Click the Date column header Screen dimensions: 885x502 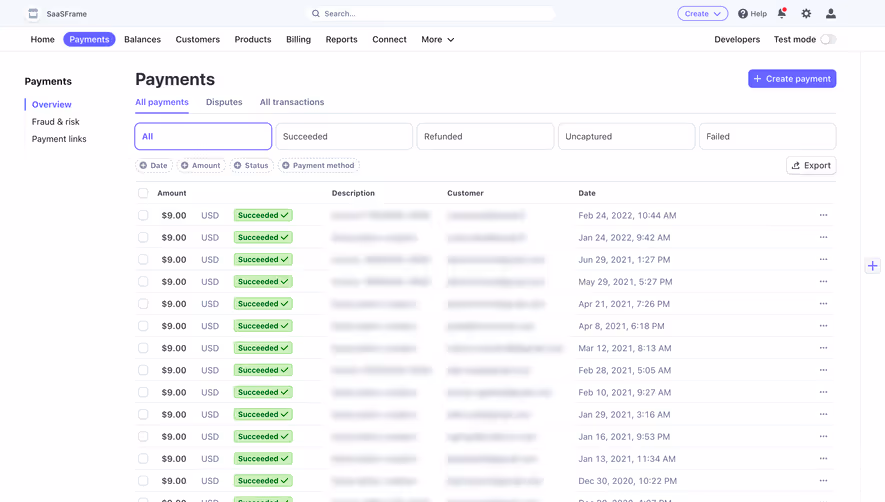(x=586, y=193)
